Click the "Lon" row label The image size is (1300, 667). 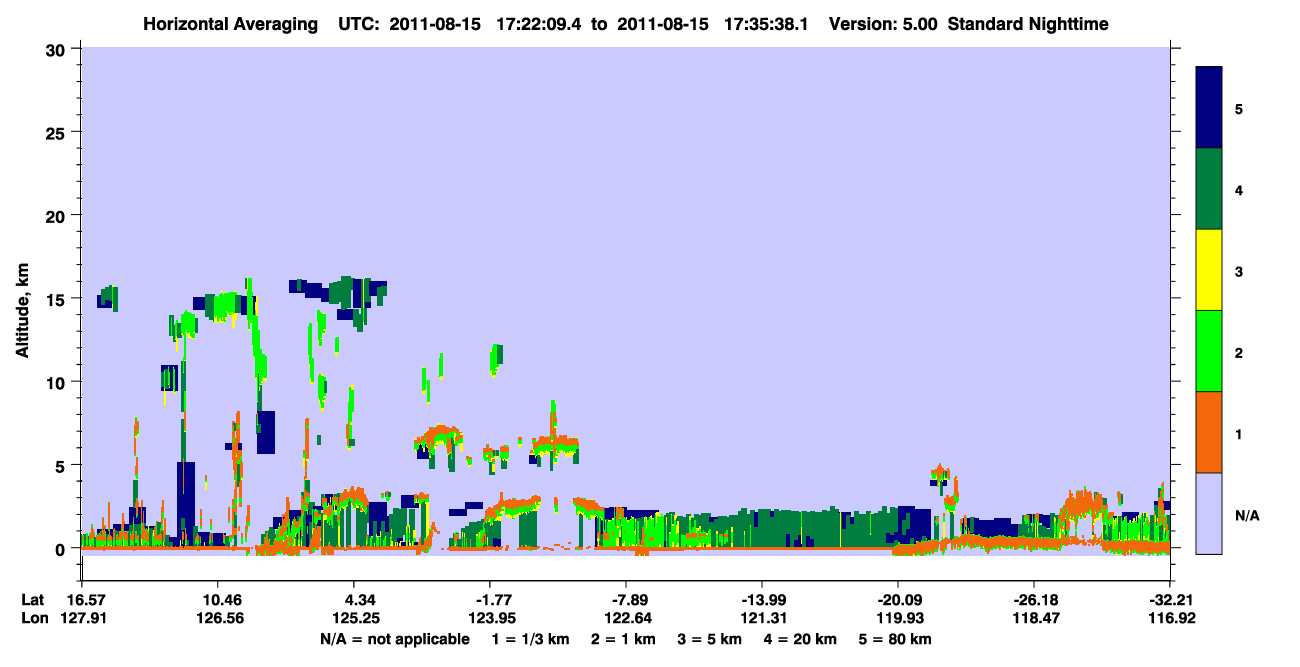(x=33, y=619)
